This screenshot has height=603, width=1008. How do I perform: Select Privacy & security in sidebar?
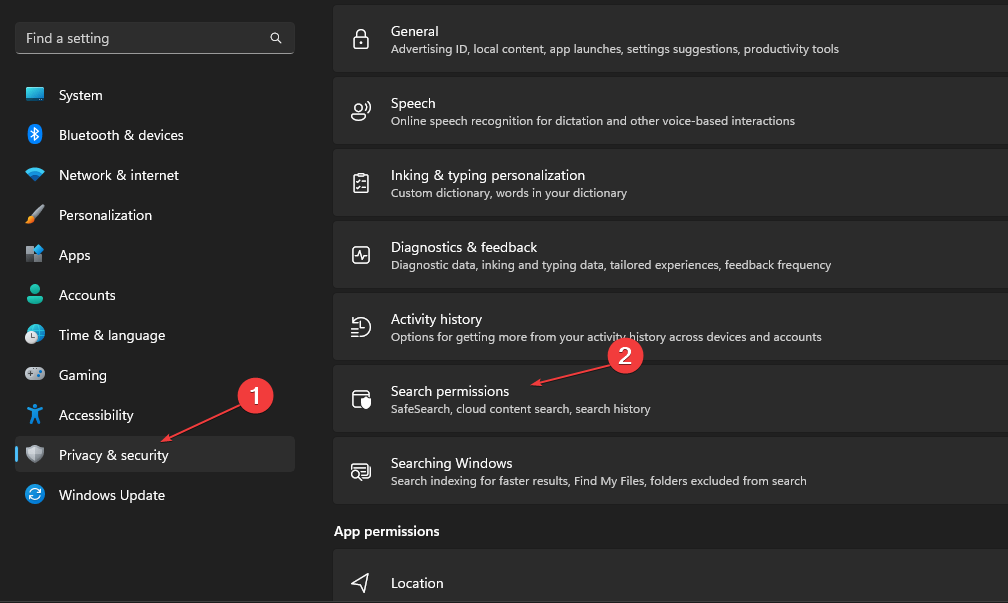pyautogui.click(x=113, y=455)
